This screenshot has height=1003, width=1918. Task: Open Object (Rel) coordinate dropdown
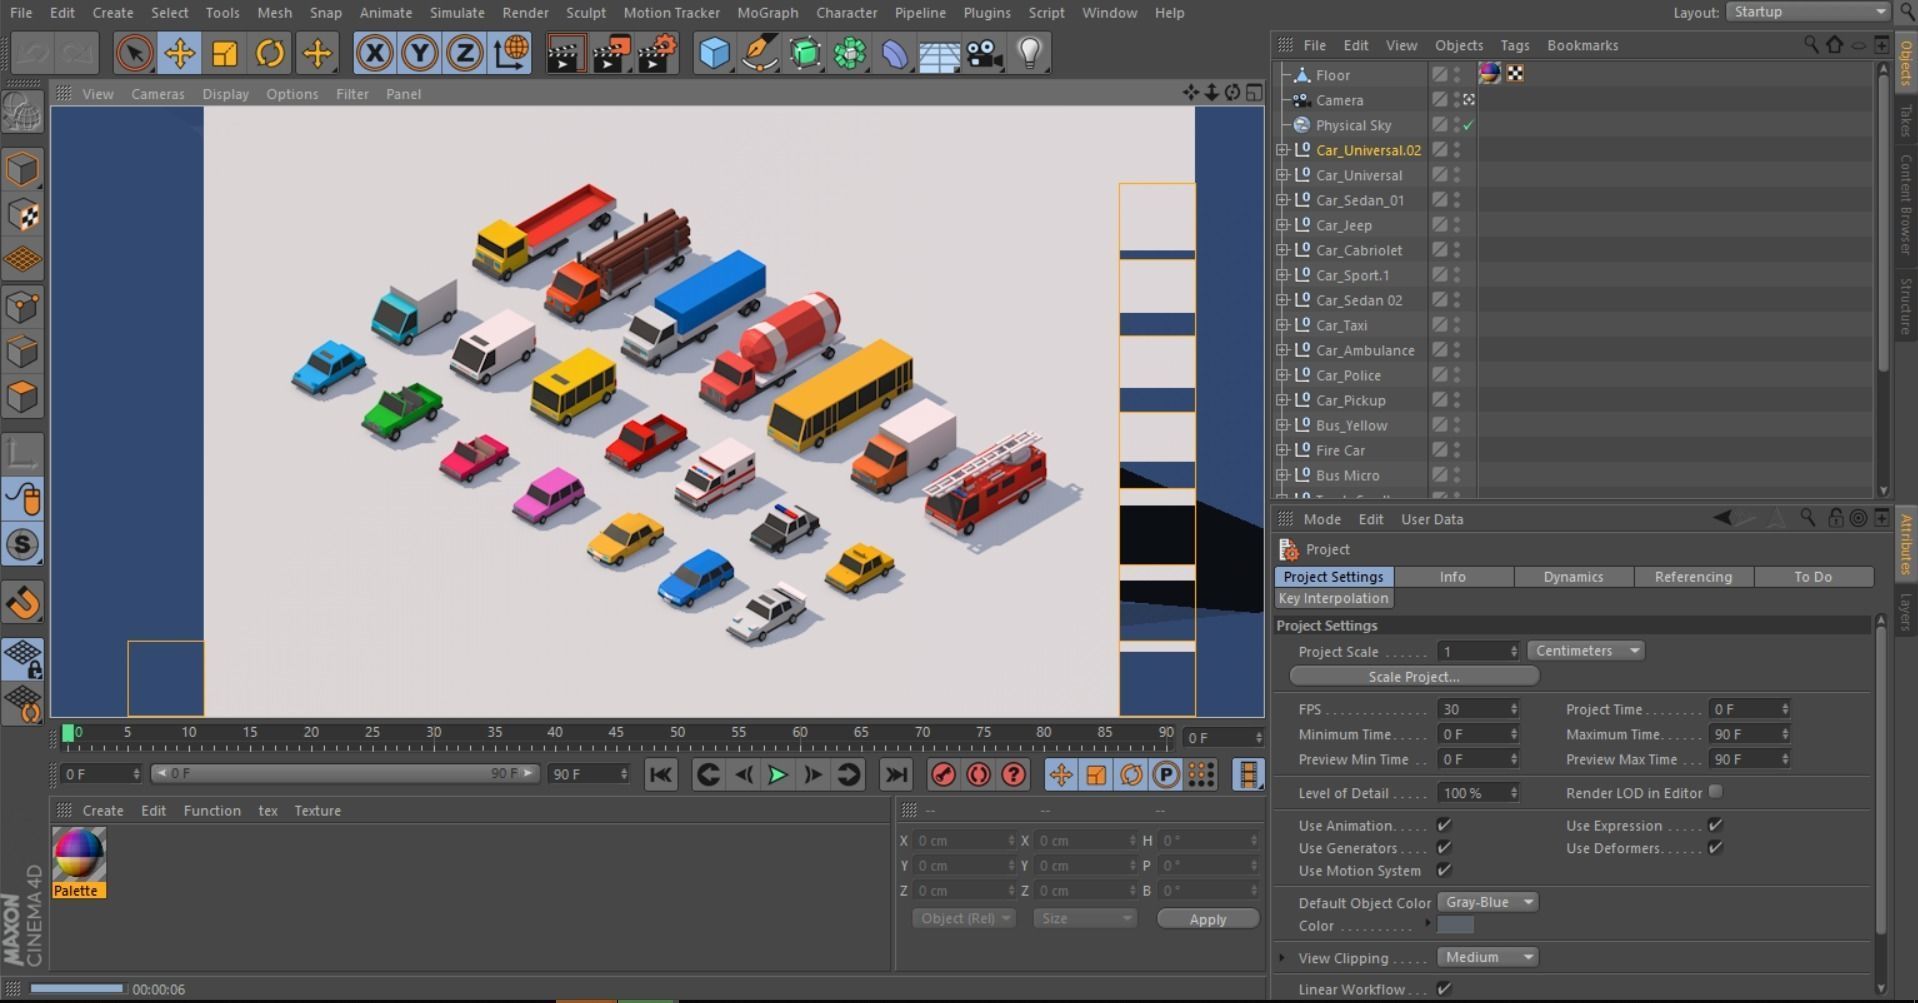(963, 918)
